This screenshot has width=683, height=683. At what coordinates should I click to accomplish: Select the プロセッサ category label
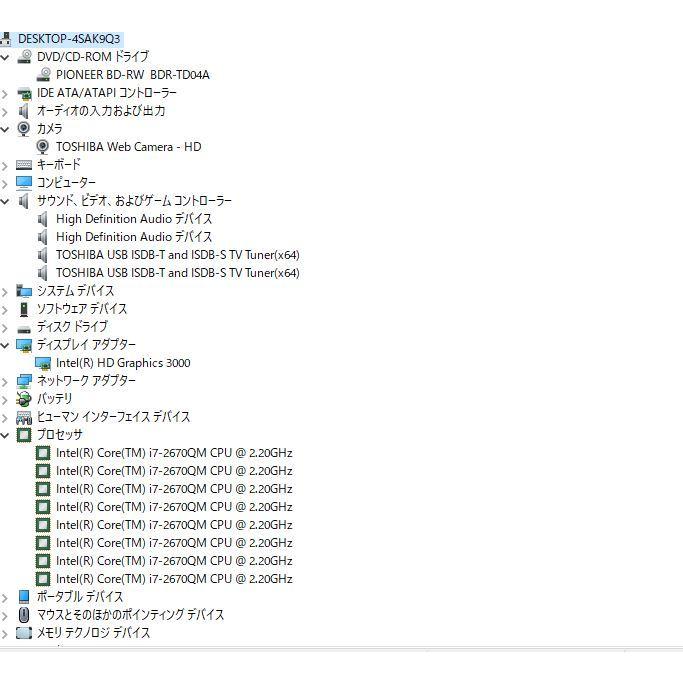pos(59,435)
